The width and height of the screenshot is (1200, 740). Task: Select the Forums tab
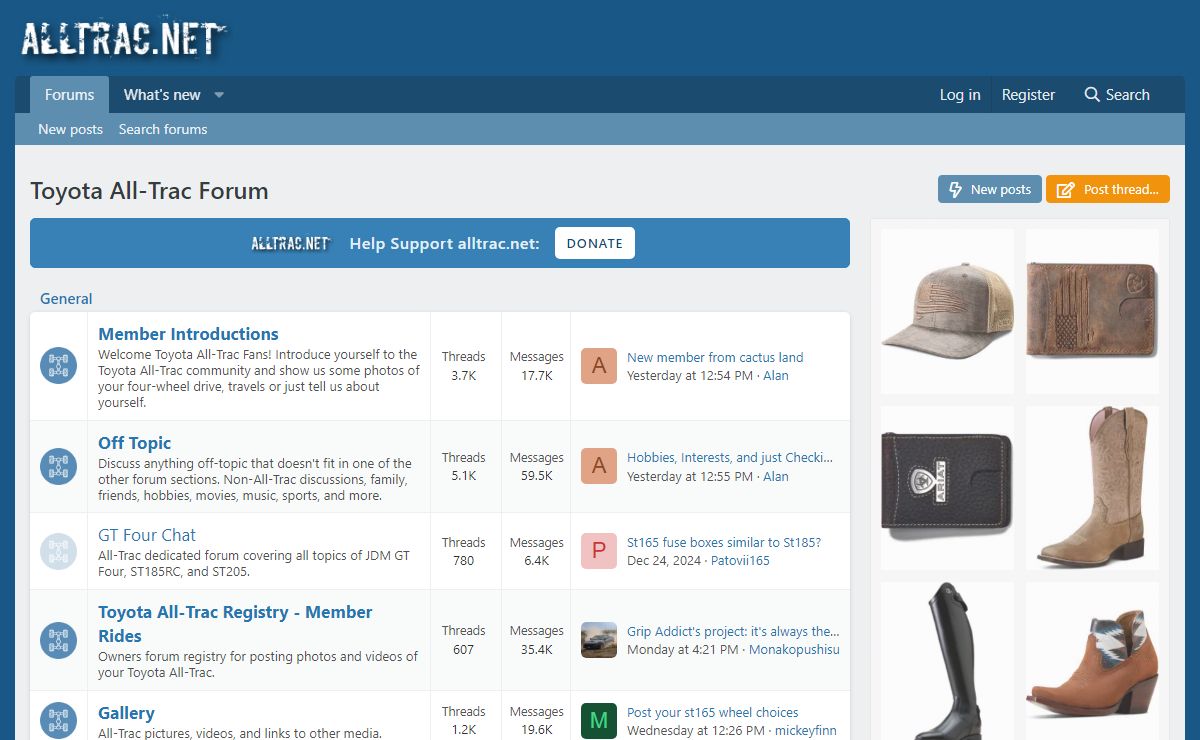point(69,95)
